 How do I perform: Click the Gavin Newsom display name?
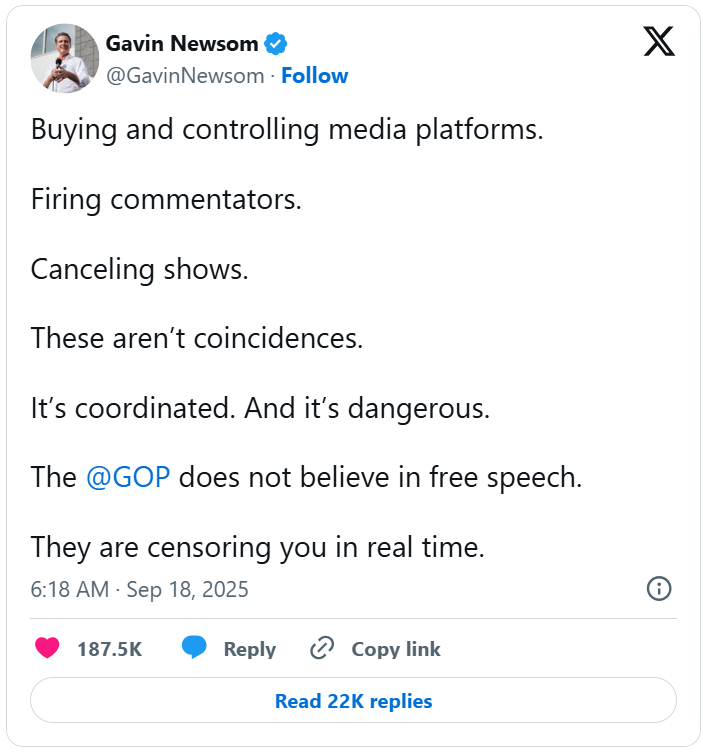182,44
